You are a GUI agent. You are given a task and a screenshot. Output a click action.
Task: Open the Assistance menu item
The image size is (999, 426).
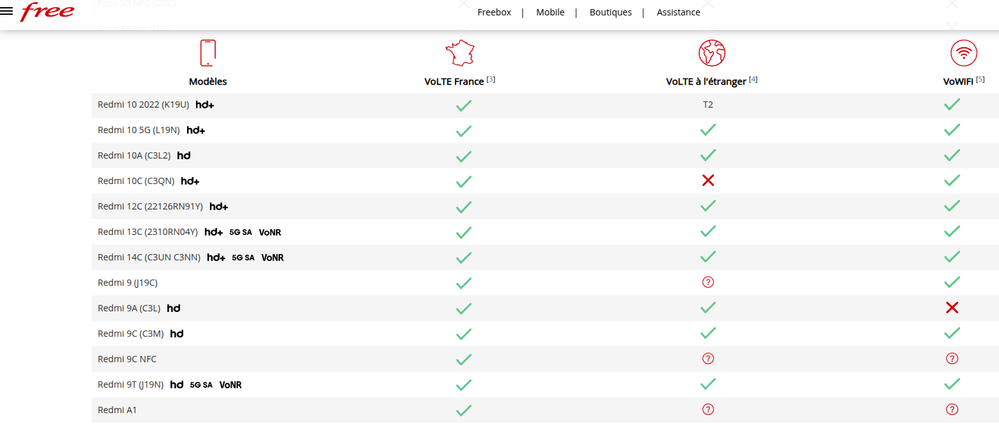pyautogui.click(x=678, y=12)
